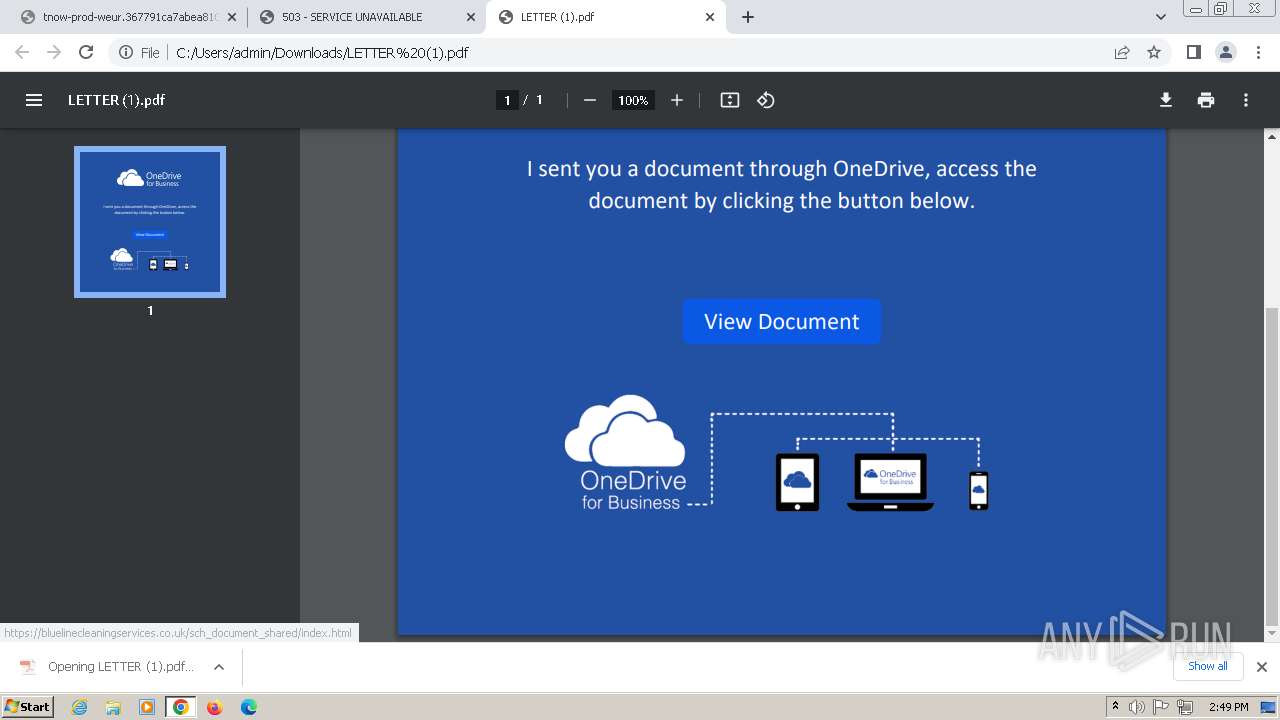The image size is (1280, 720).
Task: Open the PDF viewer more actions menu
Action: (x=1246, y=100)
